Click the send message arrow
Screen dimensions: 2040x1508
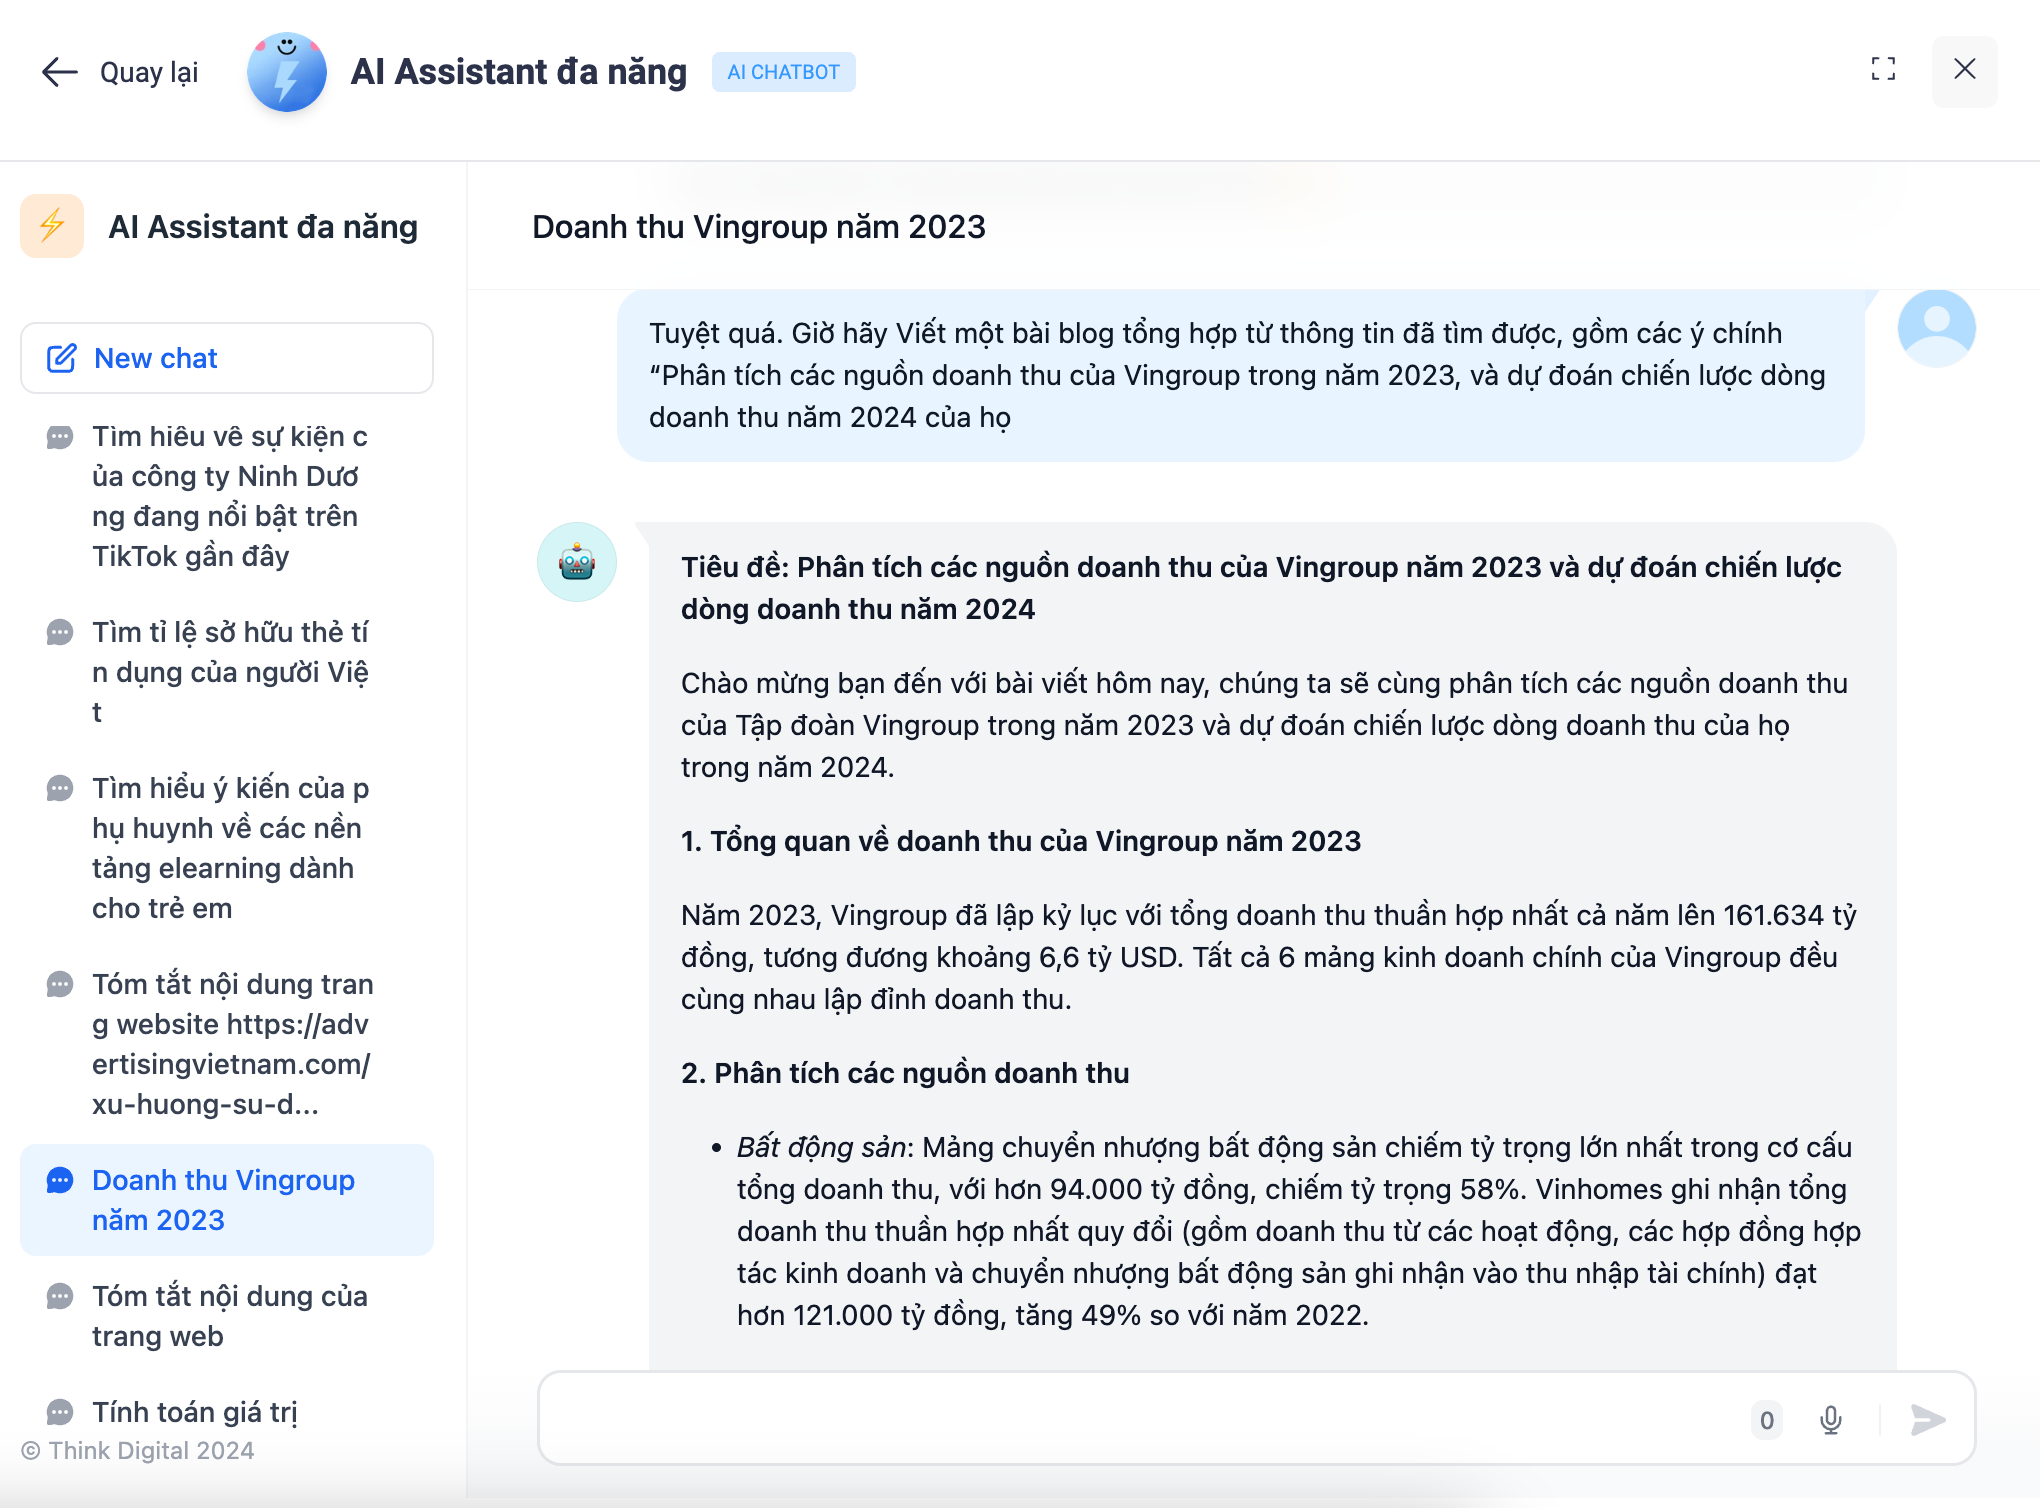pos(1927,1420)
